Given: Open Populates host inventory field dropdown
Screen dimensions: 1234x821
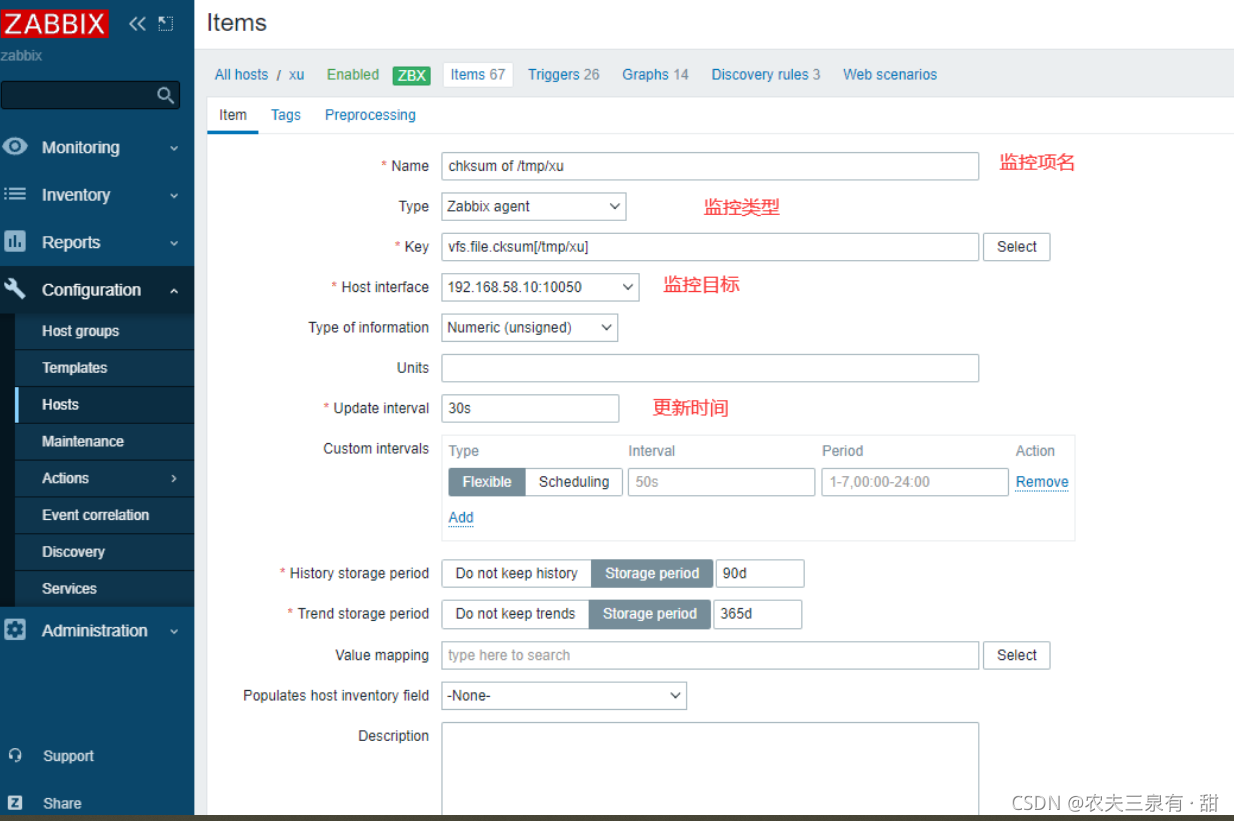Looking at the screenshot, I should click(x=564, y=696).
